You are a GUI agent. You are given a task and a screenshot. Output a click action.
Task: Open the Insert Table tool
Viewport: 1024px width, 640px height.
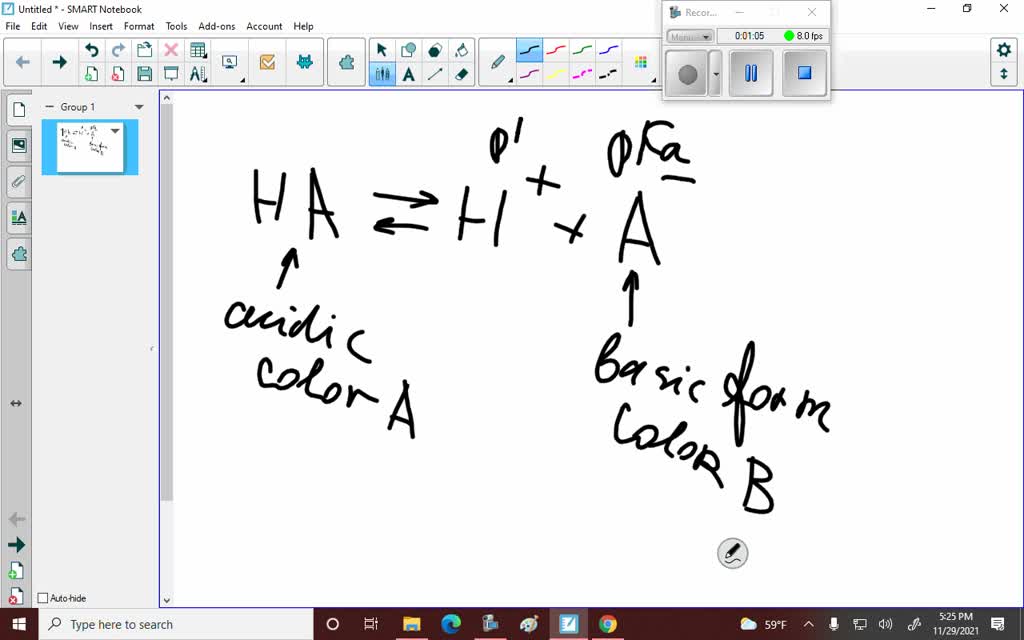[x=197, y=48]
